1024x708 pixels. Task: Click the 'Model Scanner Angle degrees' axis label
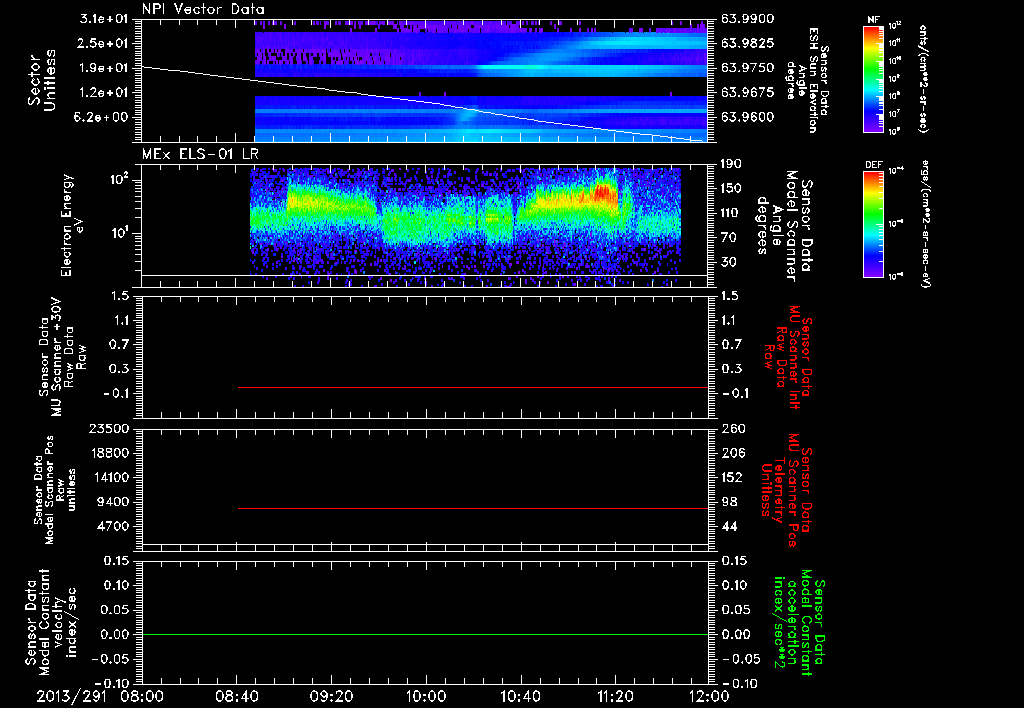(784, 226)
